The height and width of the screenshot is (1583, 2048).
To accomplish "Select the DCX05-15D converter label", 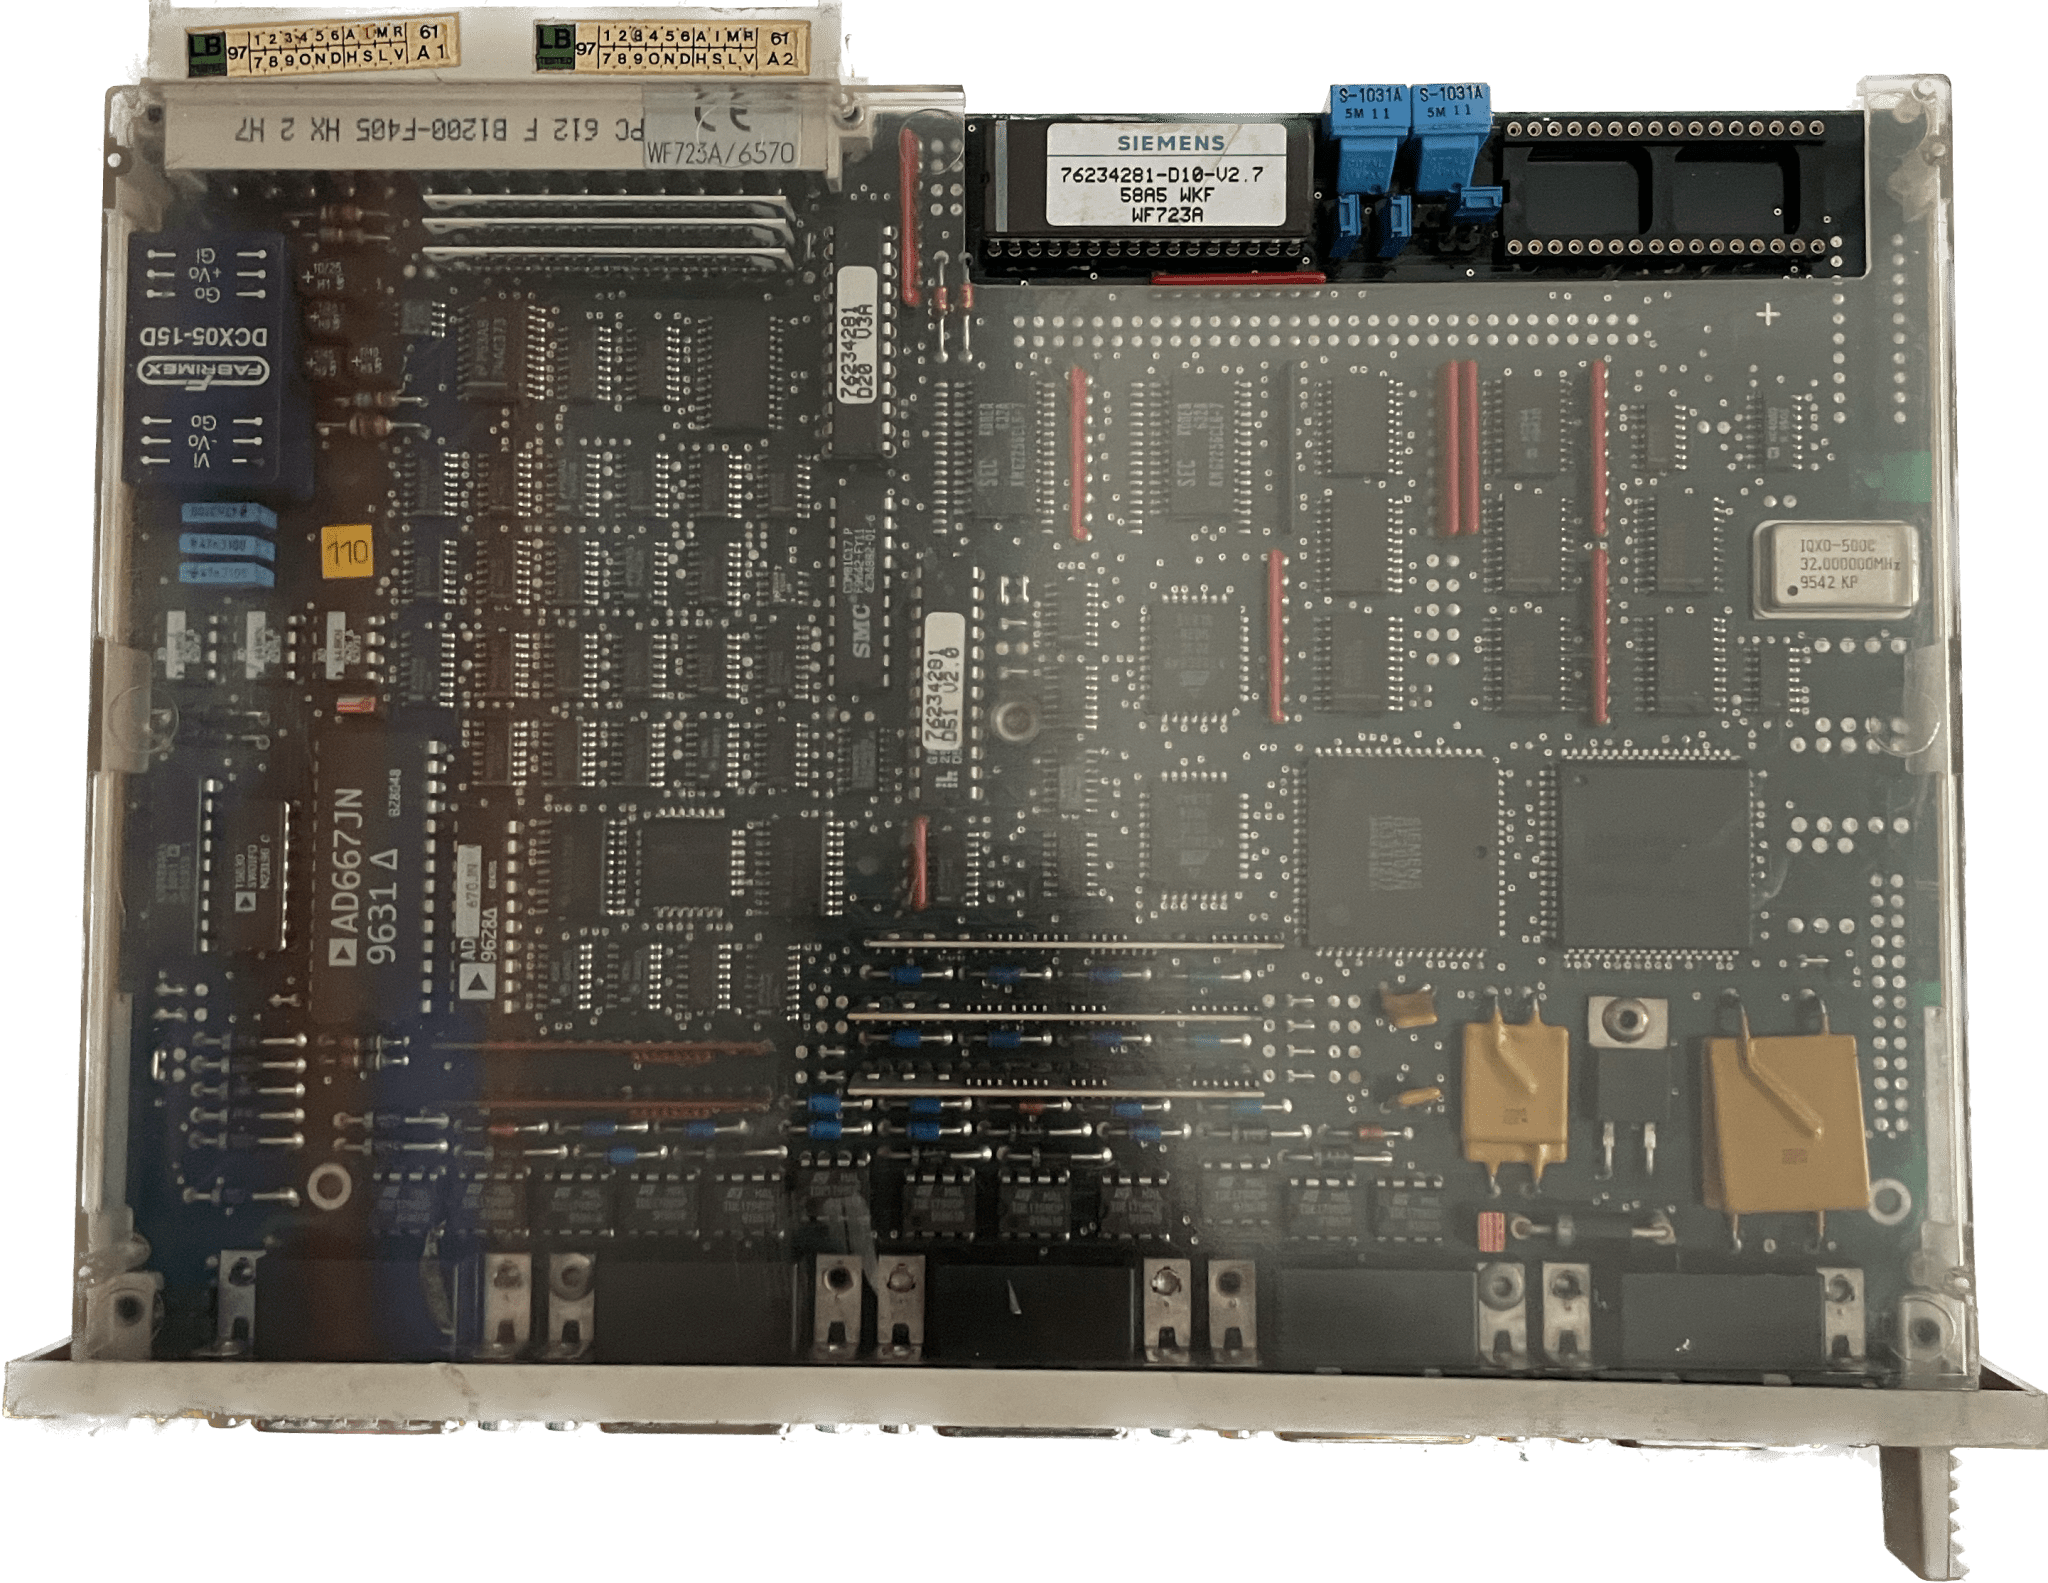I will pos(203,336).
